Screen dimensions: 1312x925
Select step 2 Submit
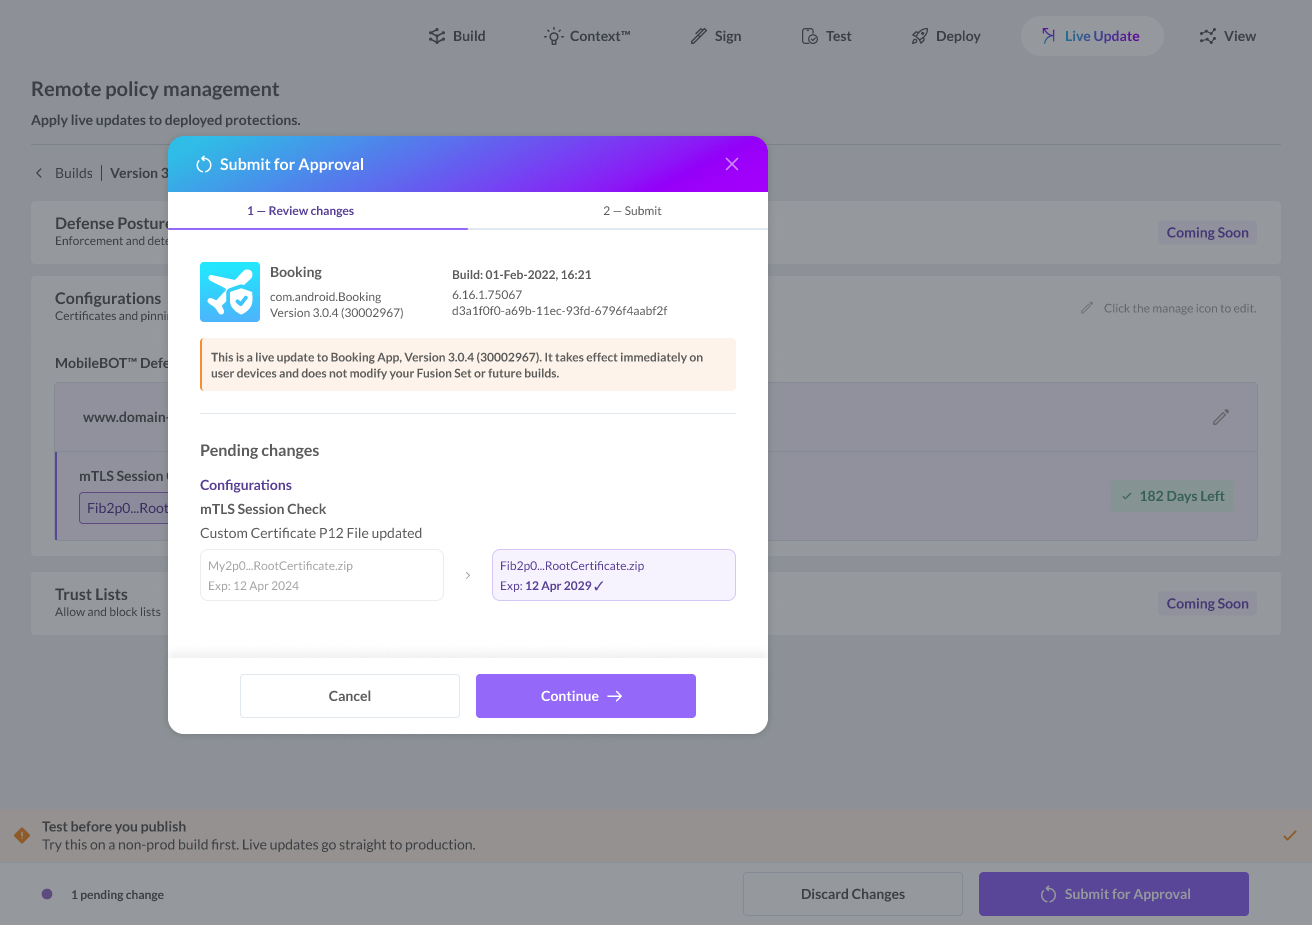point(632,211)
